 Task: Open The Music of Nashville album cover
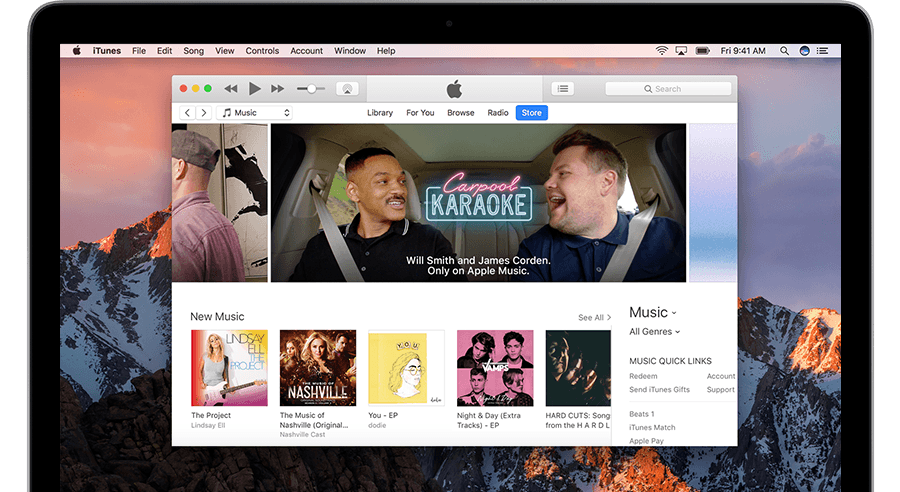point(318,368)
